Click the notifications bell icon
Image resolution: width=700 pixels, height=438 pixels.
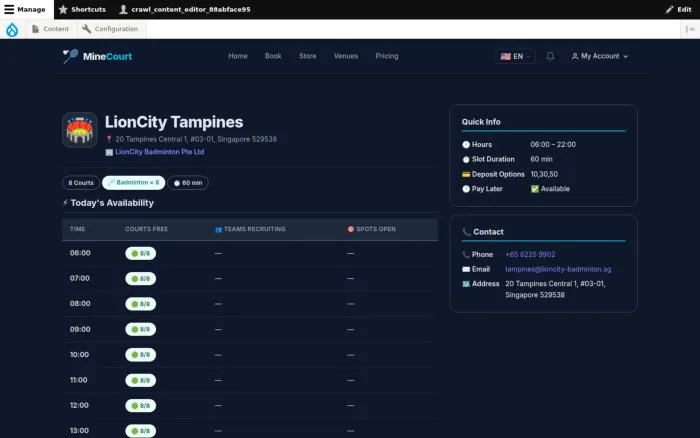point(550,56)
